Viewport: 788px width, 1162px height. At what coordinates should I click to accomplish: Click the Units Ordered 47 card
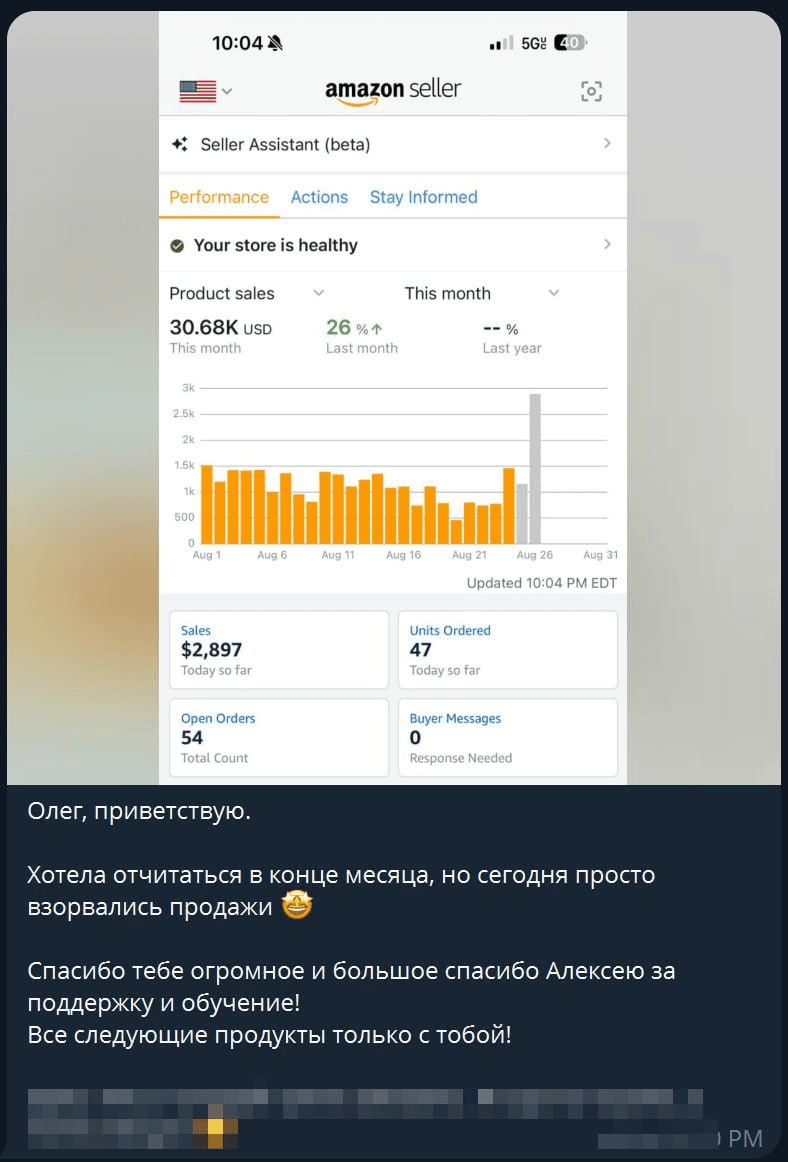[508, 649]
